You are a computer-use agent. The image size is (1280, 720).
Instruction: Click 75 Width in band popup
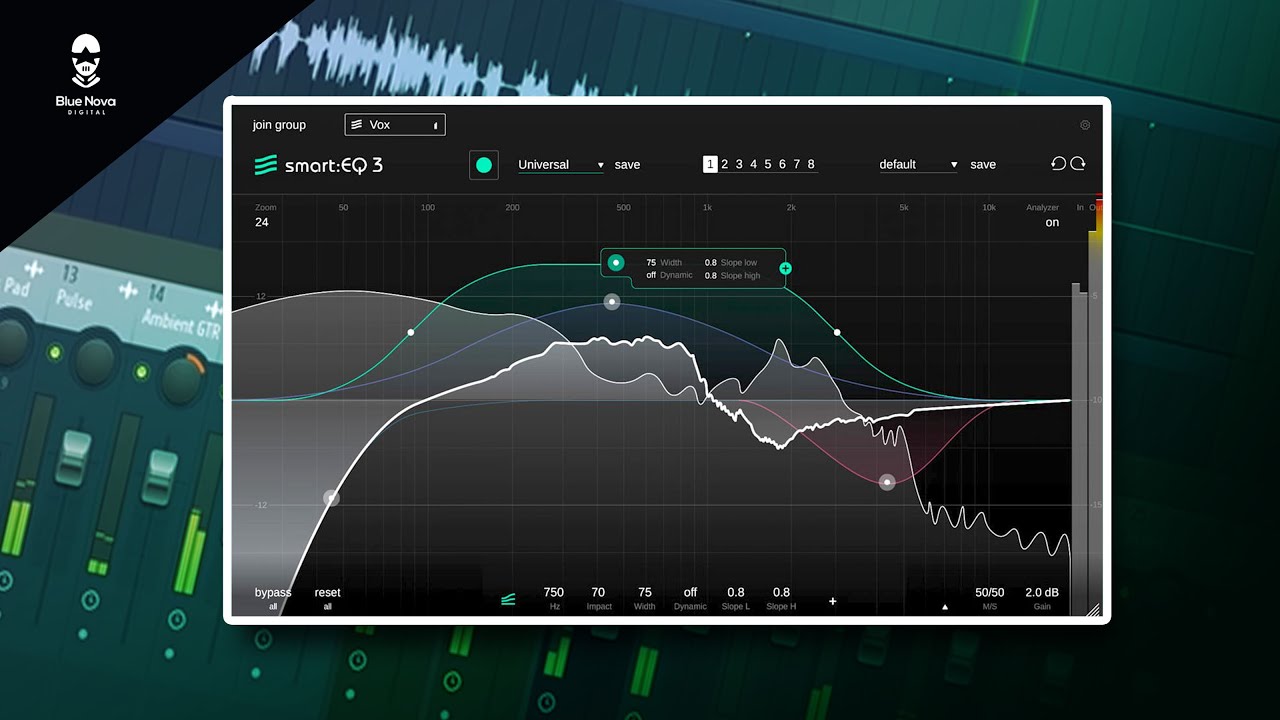(x=664, y=263)
